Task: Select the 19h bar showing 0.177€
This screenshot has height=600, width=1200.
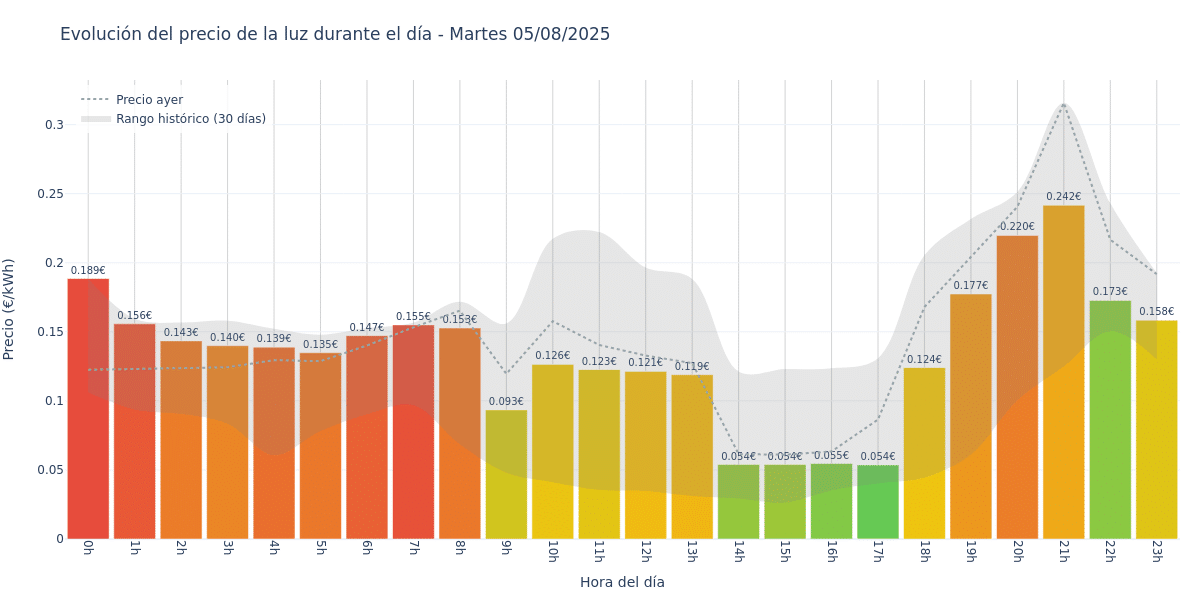Action: point(971,416)
